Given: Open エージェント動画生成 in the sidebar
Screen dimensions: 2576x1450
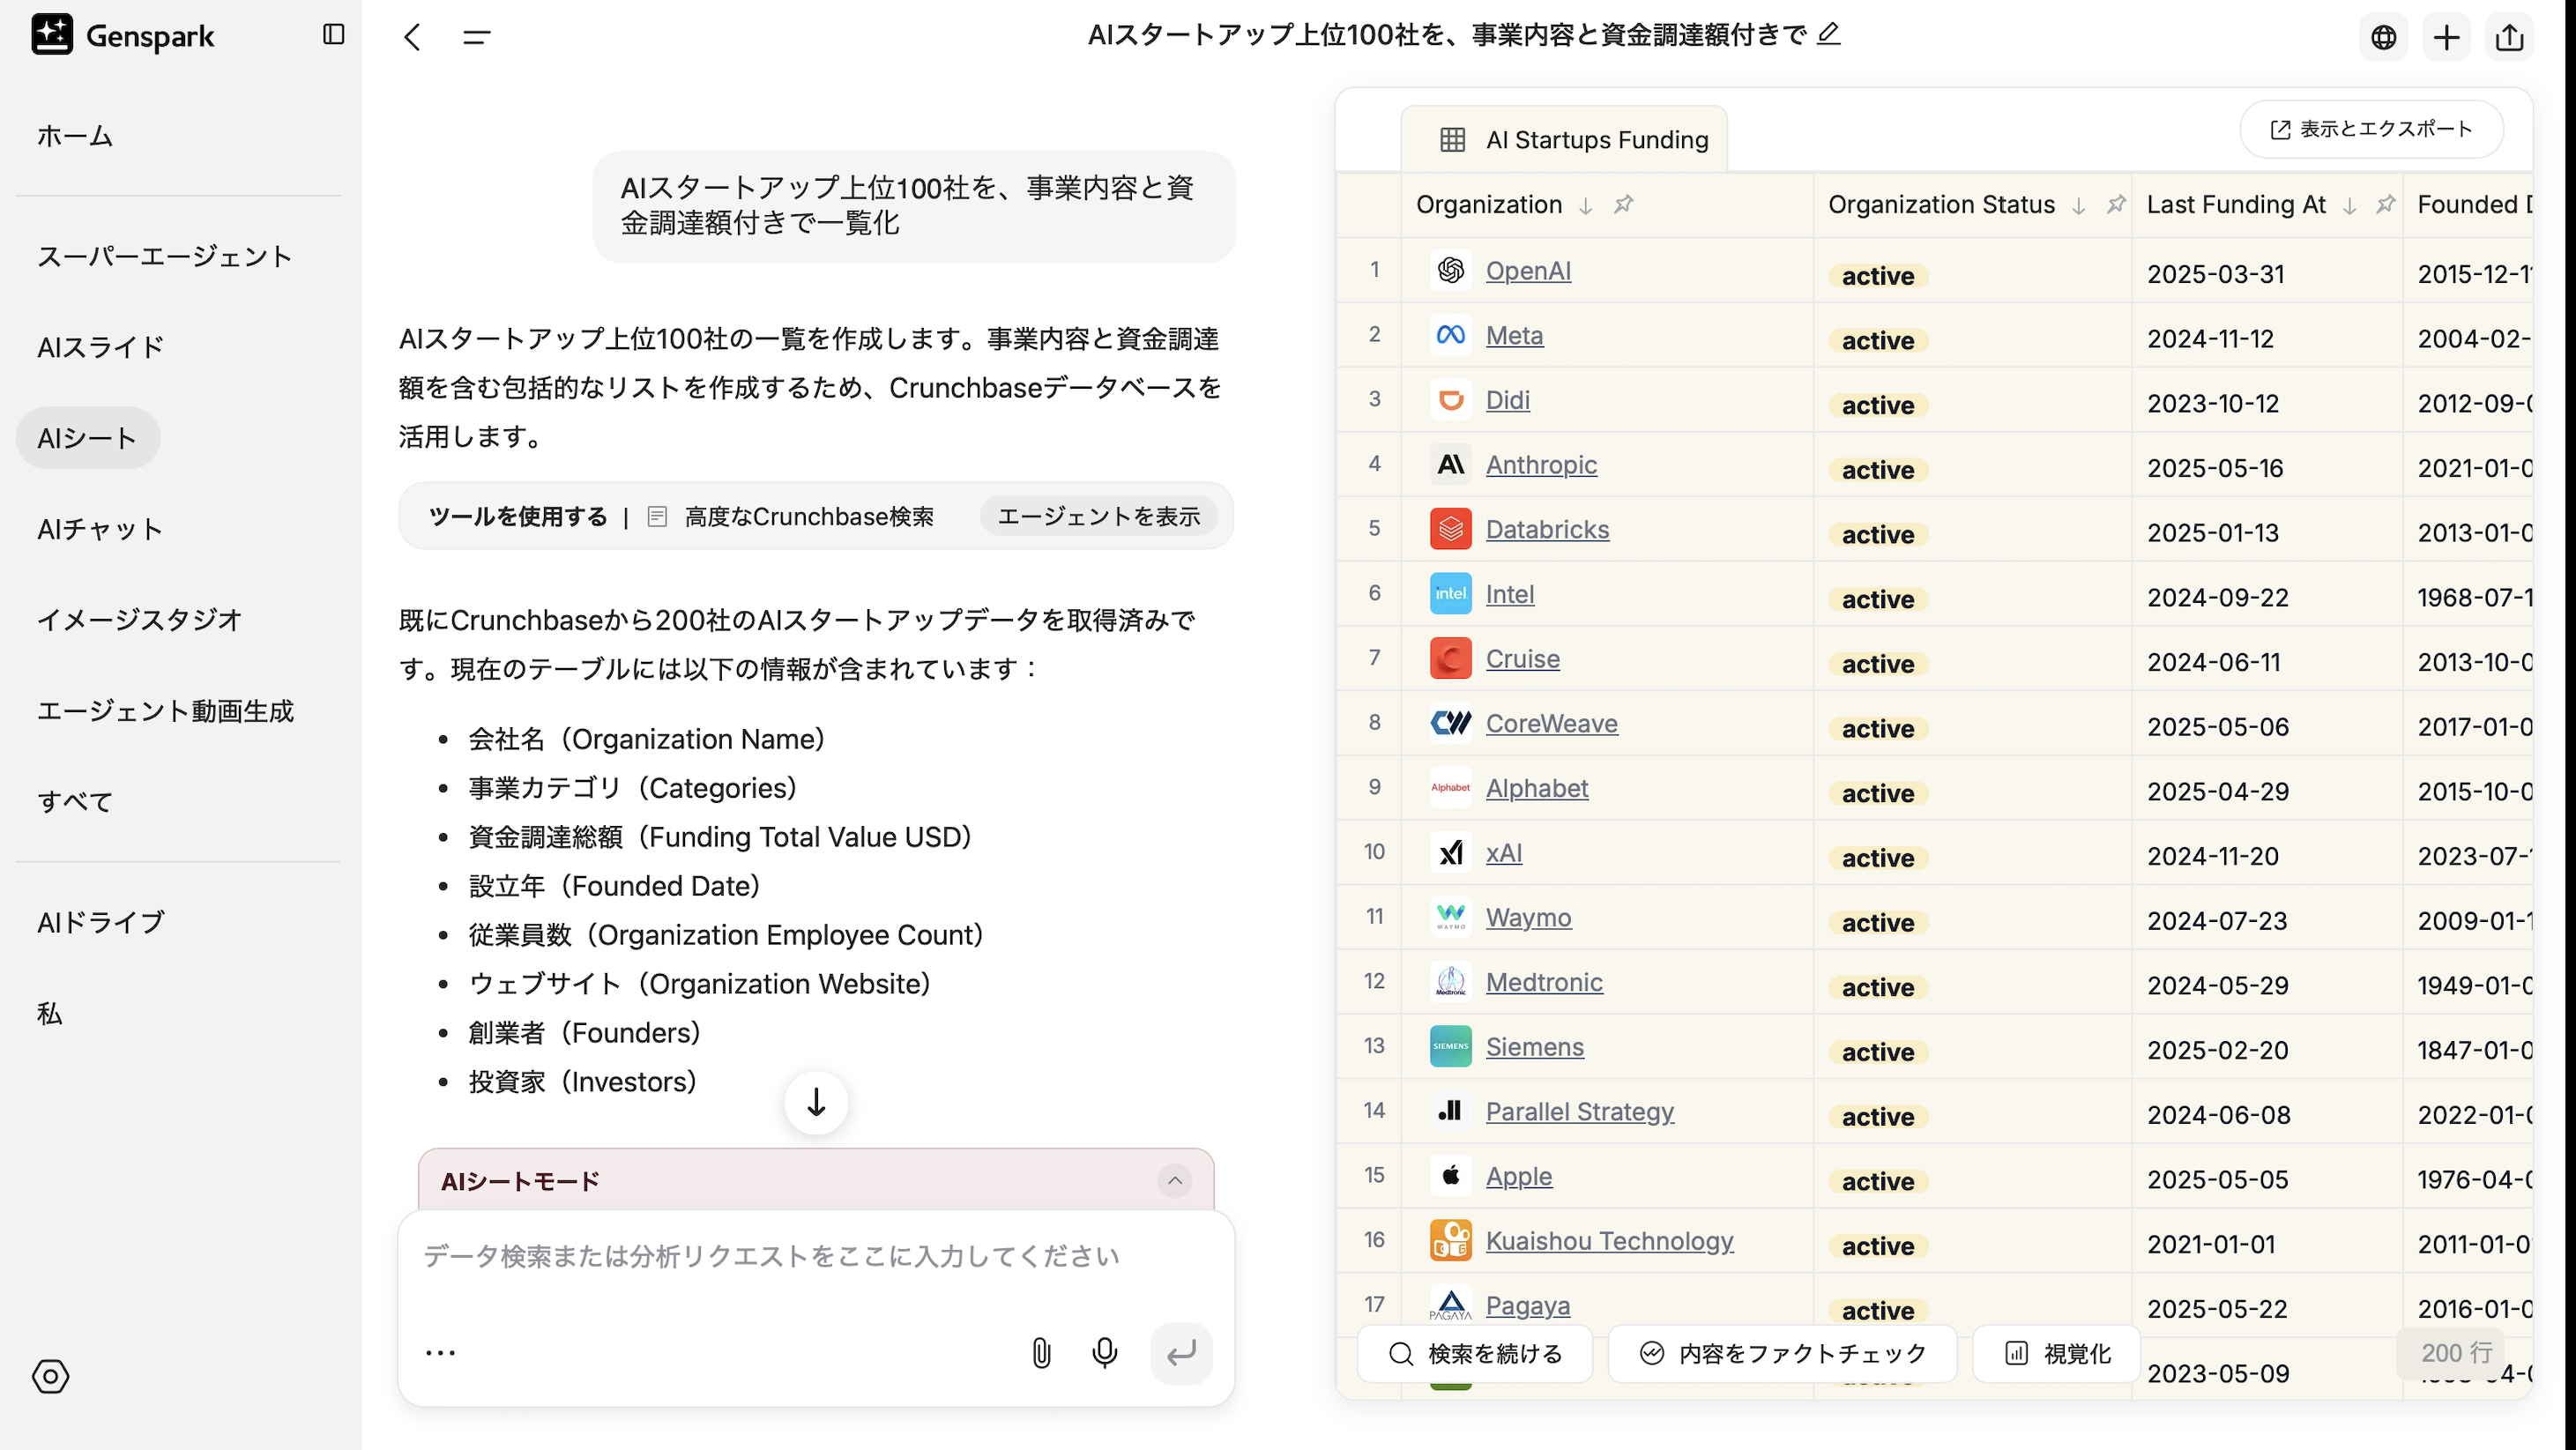Looking at the screenshot, I should tap(165, 711).
